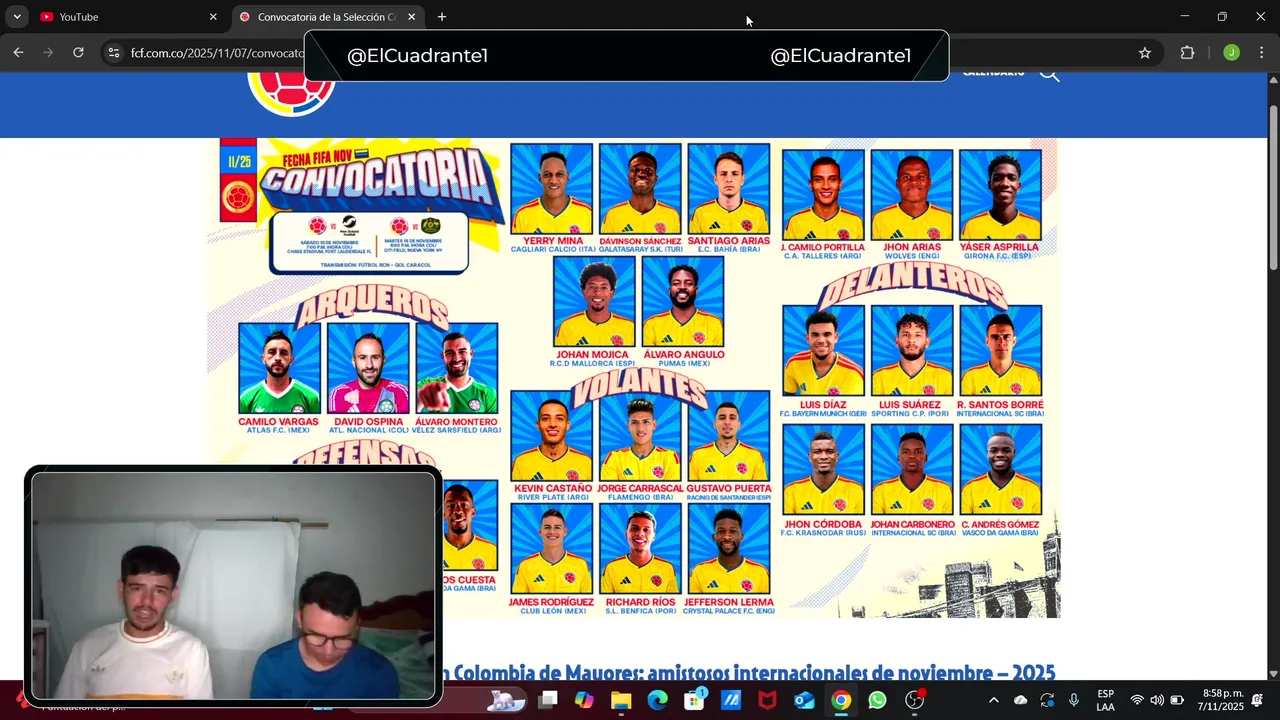Close the YouTube tab

[213, 17]
